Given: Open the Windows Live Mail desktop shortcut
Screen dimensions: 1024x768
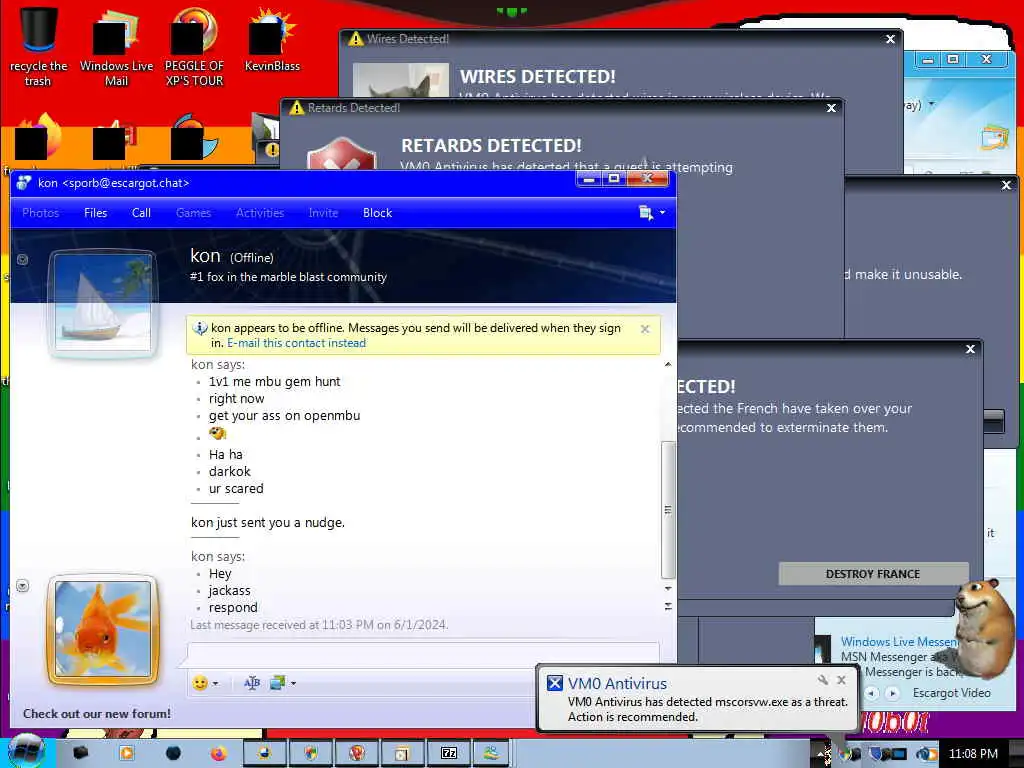Looking at the screenshot, I should [x=116, y=47].
